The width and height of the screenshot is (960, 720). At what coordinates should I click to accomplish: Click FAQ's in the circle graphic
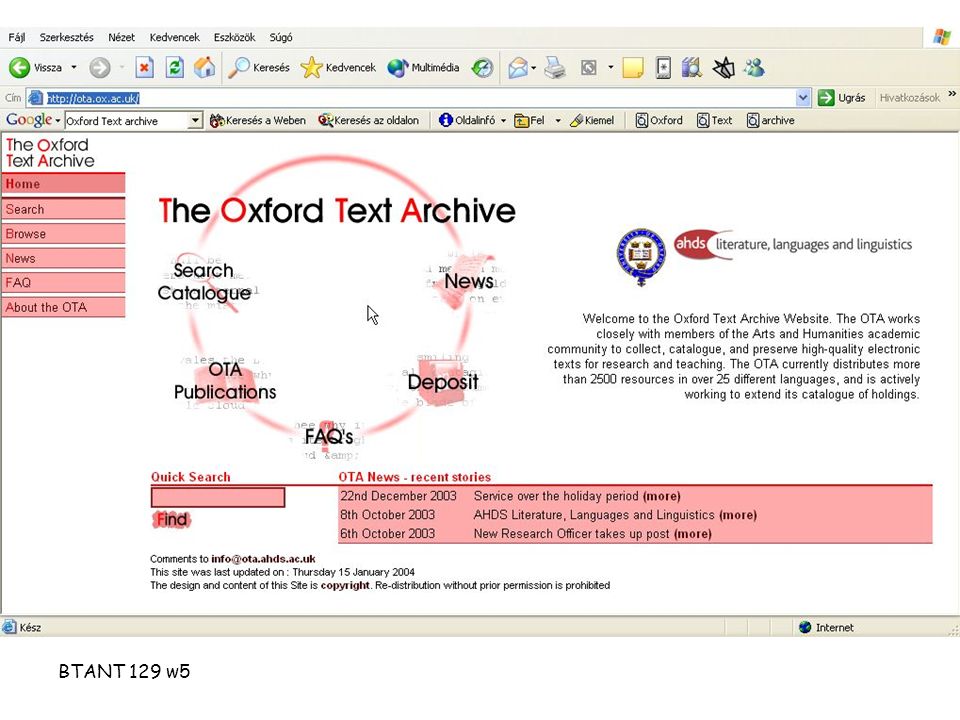click(x=329, y=436)
